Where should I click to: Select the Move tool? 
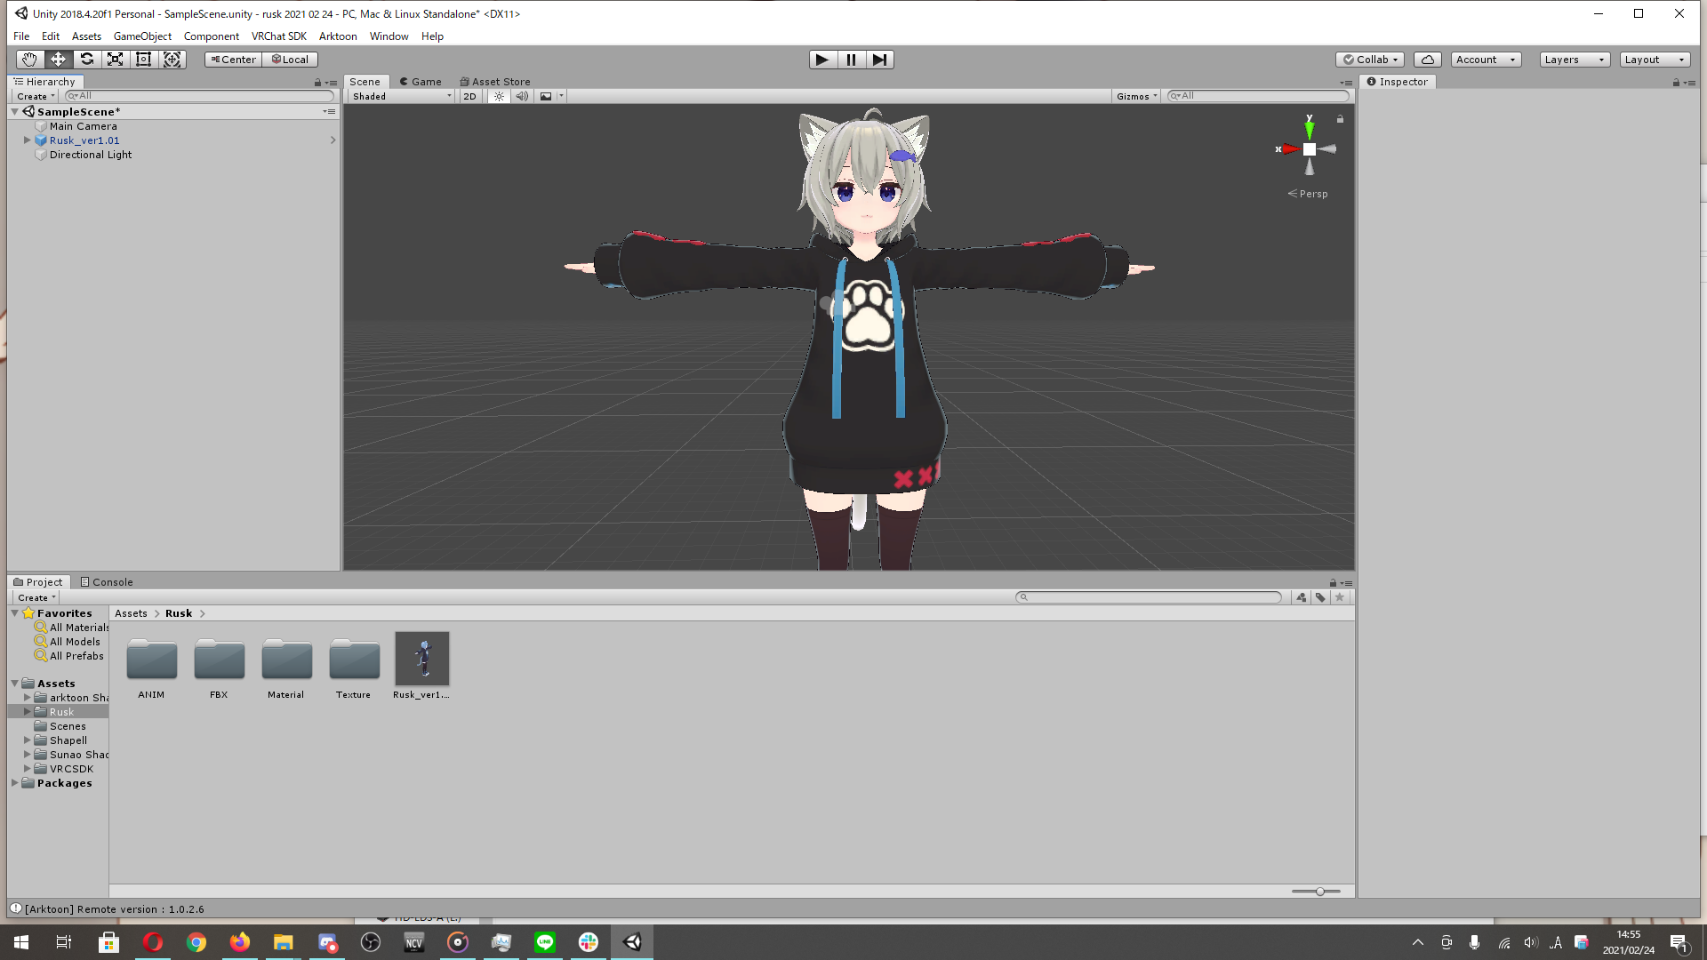pyautogui.click(x=58, y=60)
